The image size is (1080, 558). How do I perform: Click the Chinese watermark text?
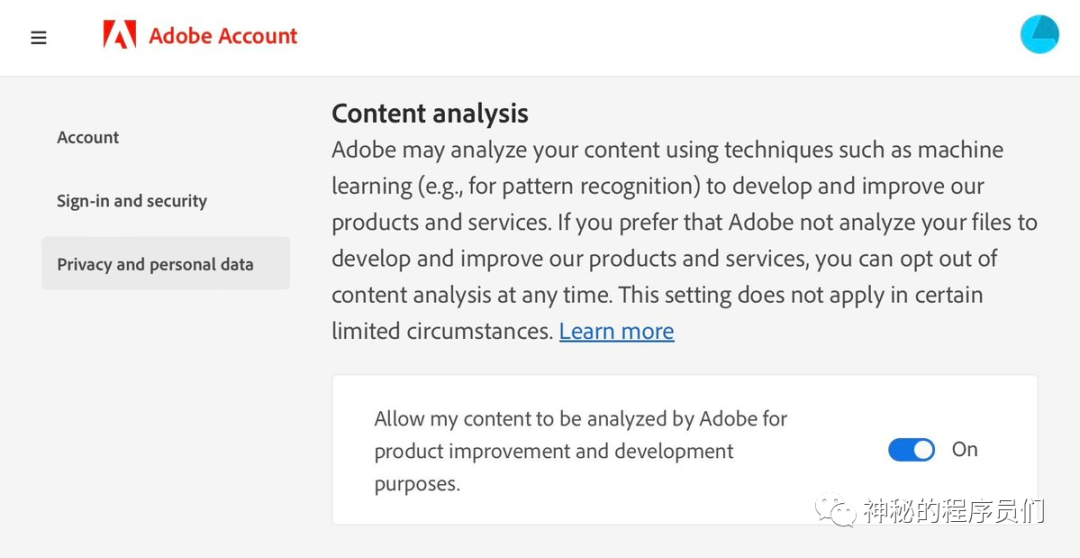click(953, 510)
